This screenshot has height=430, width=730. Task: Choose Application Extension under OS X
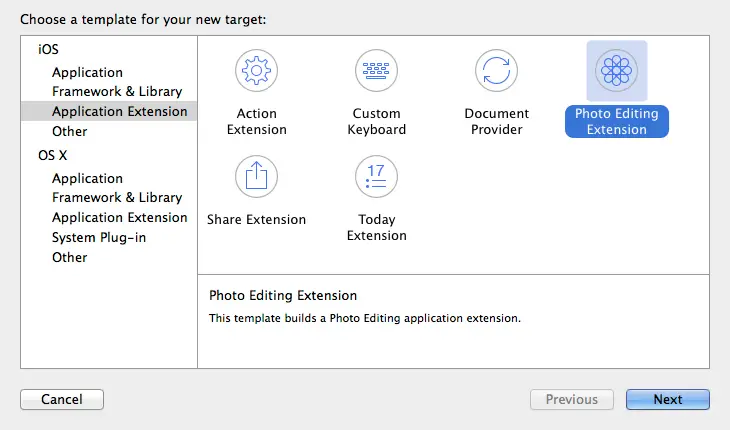[119, 217]
